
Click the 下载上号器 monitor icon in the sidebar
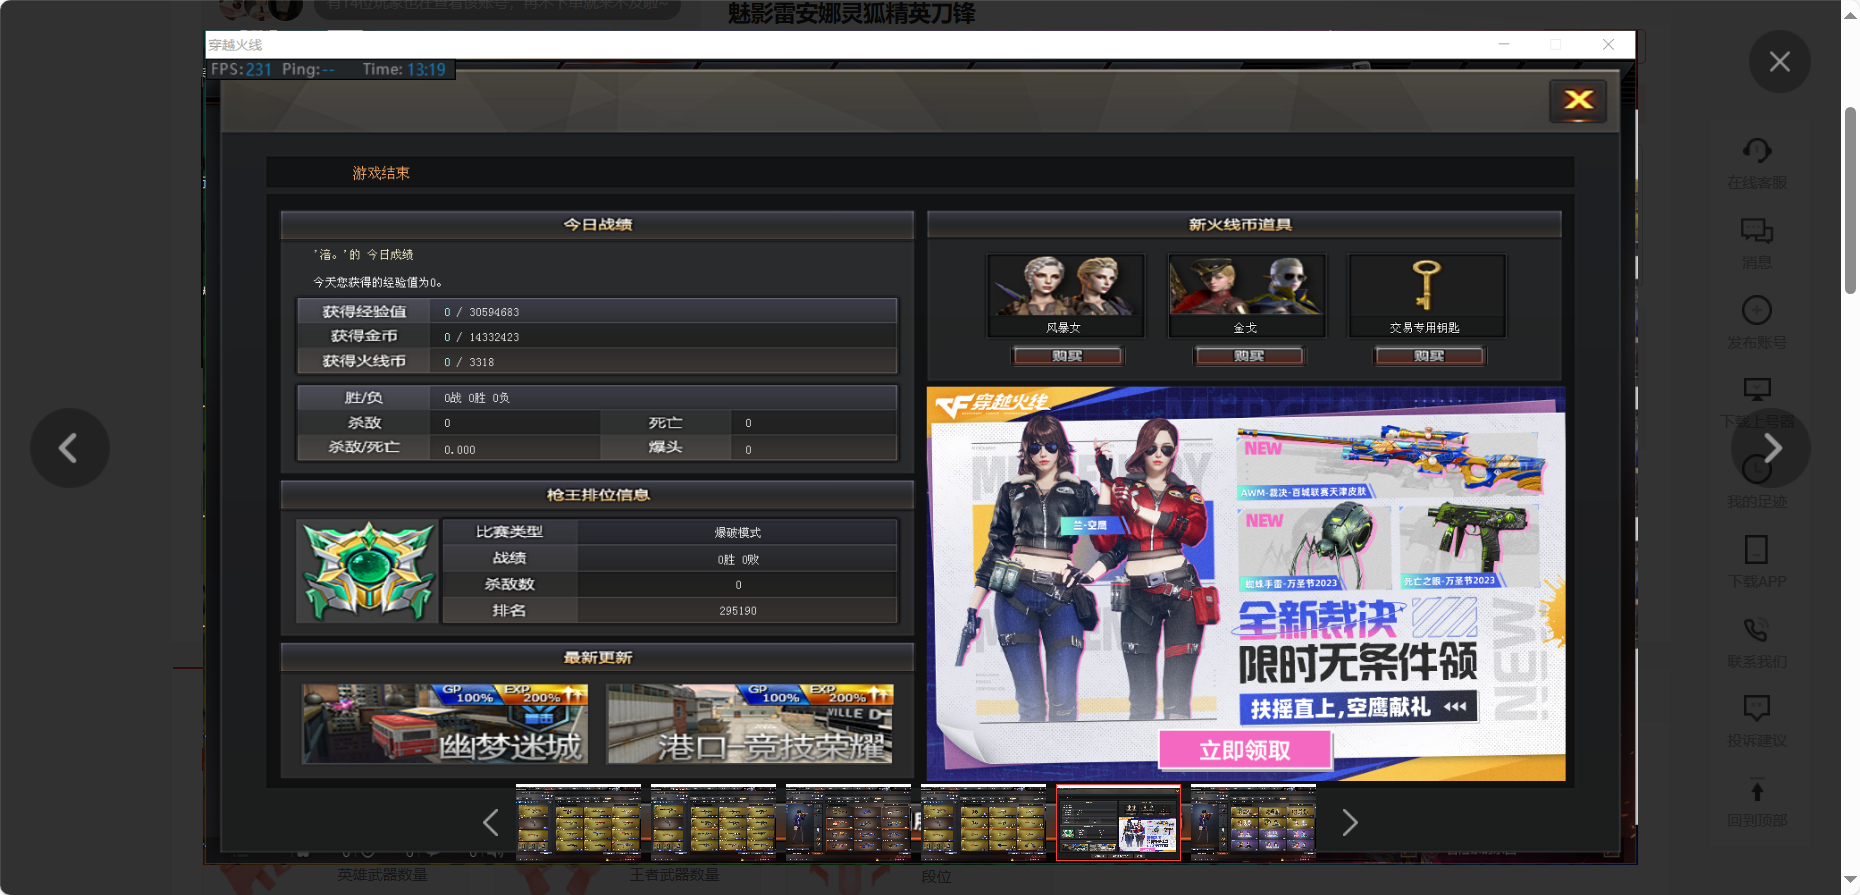[1757, 389]
